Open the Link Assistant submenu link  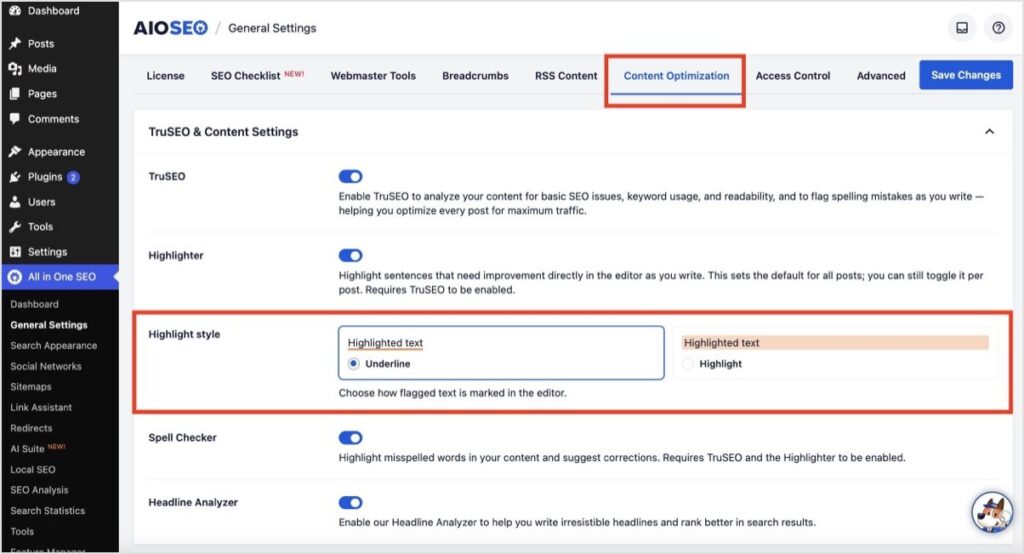[41, 408]
